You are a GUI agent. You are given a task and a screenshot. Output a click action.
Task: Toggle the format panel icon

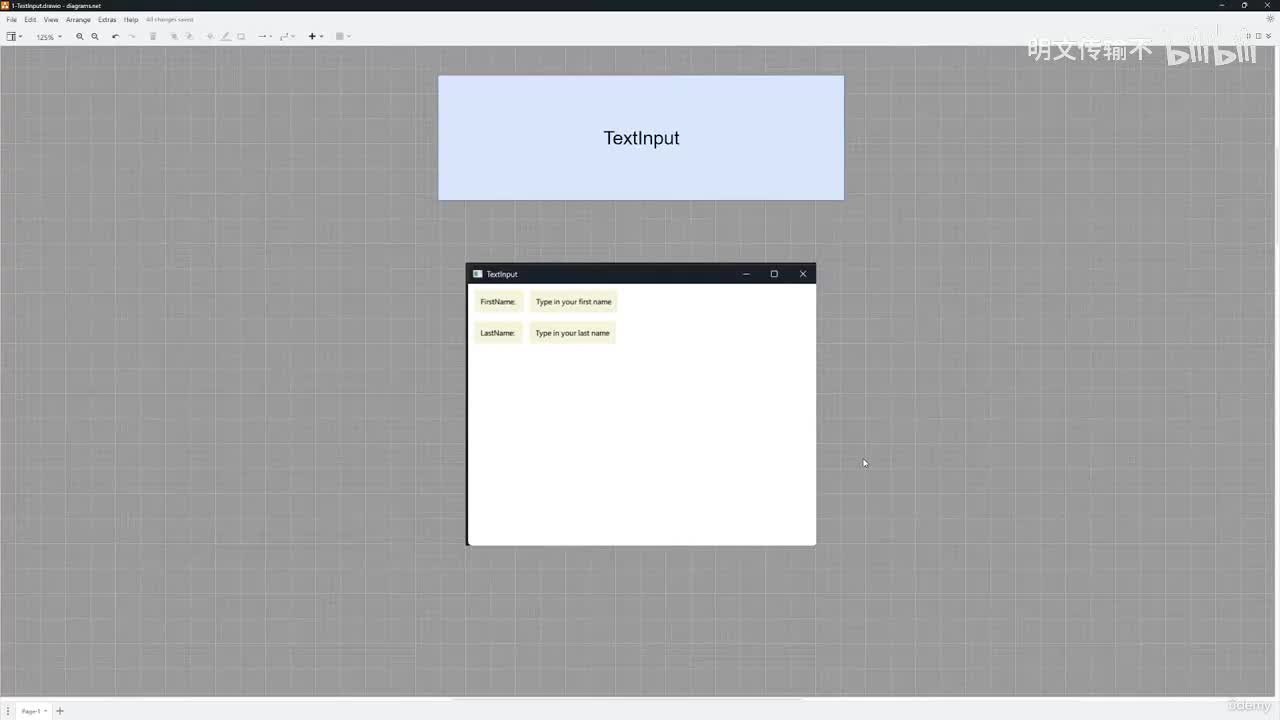tap(1258, 36)
